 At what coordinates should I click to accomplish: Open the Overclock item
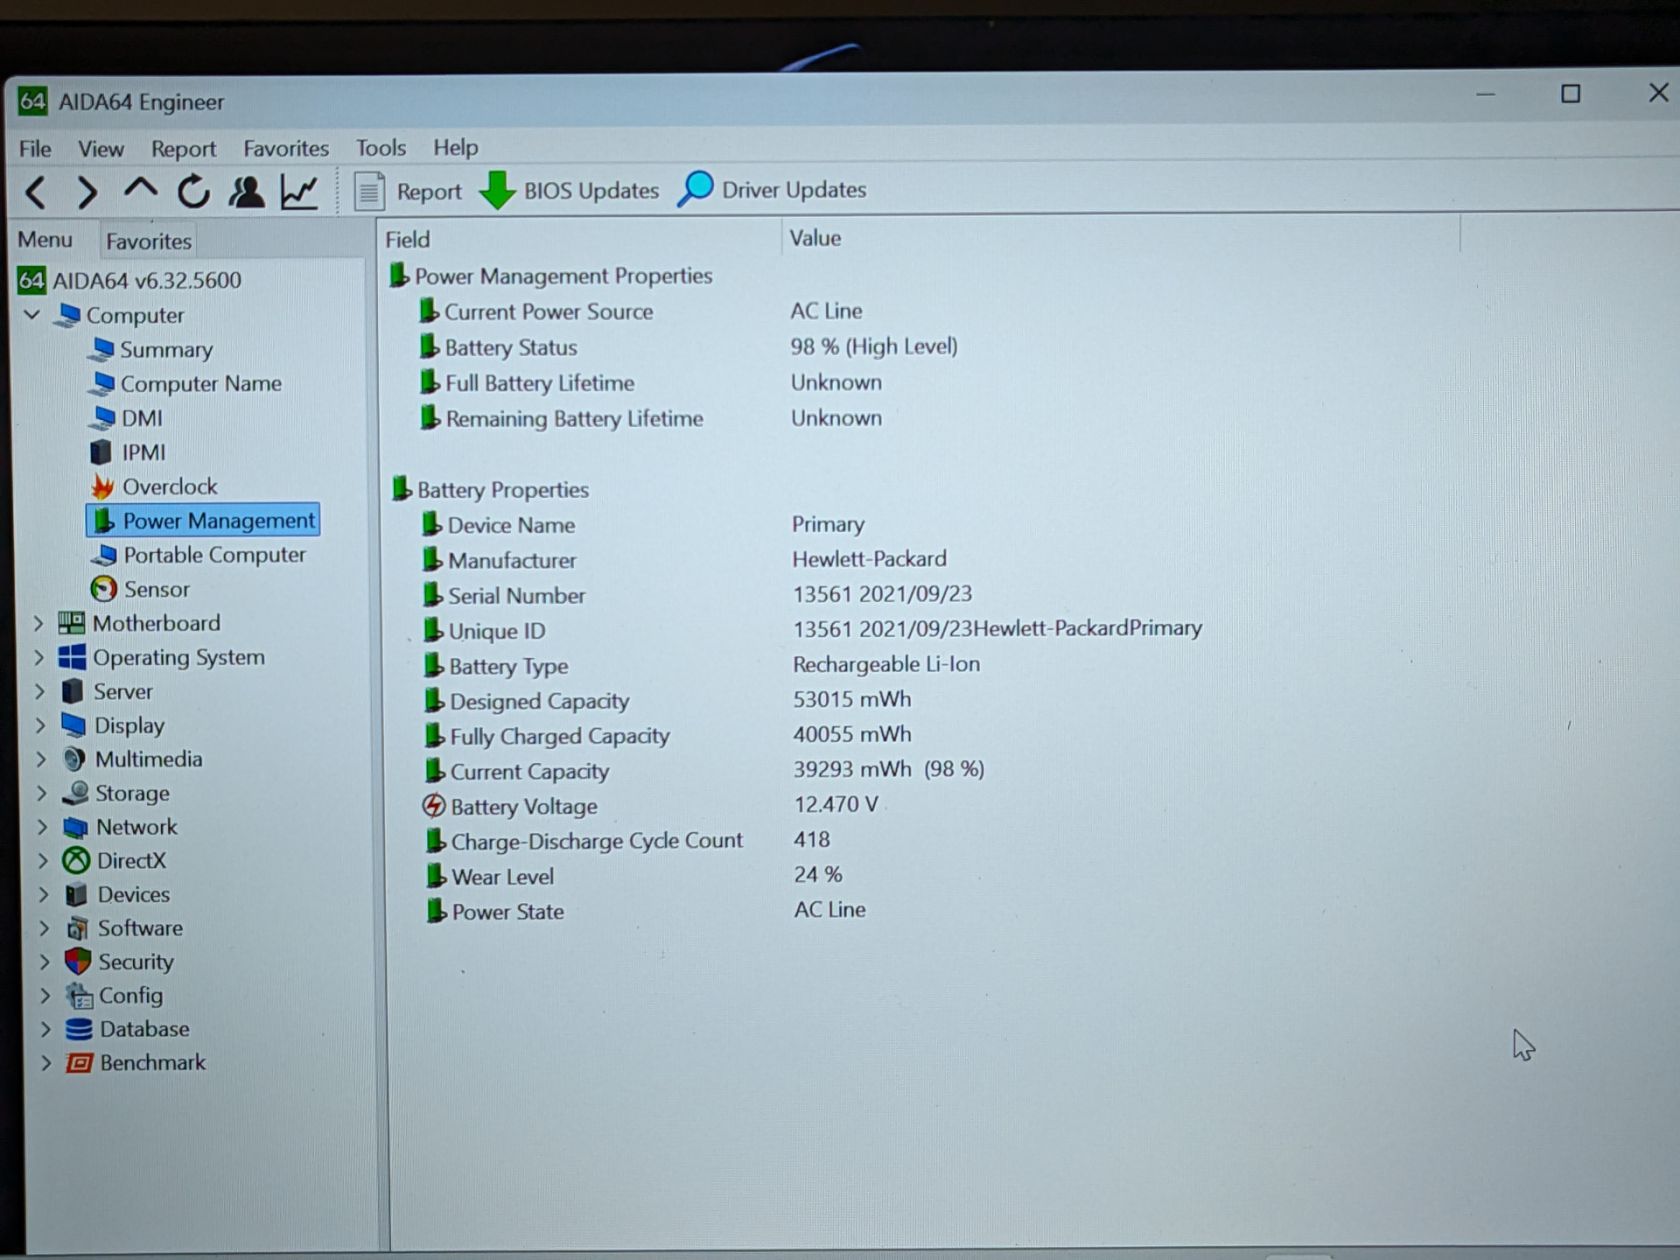[x=154, y=487]
